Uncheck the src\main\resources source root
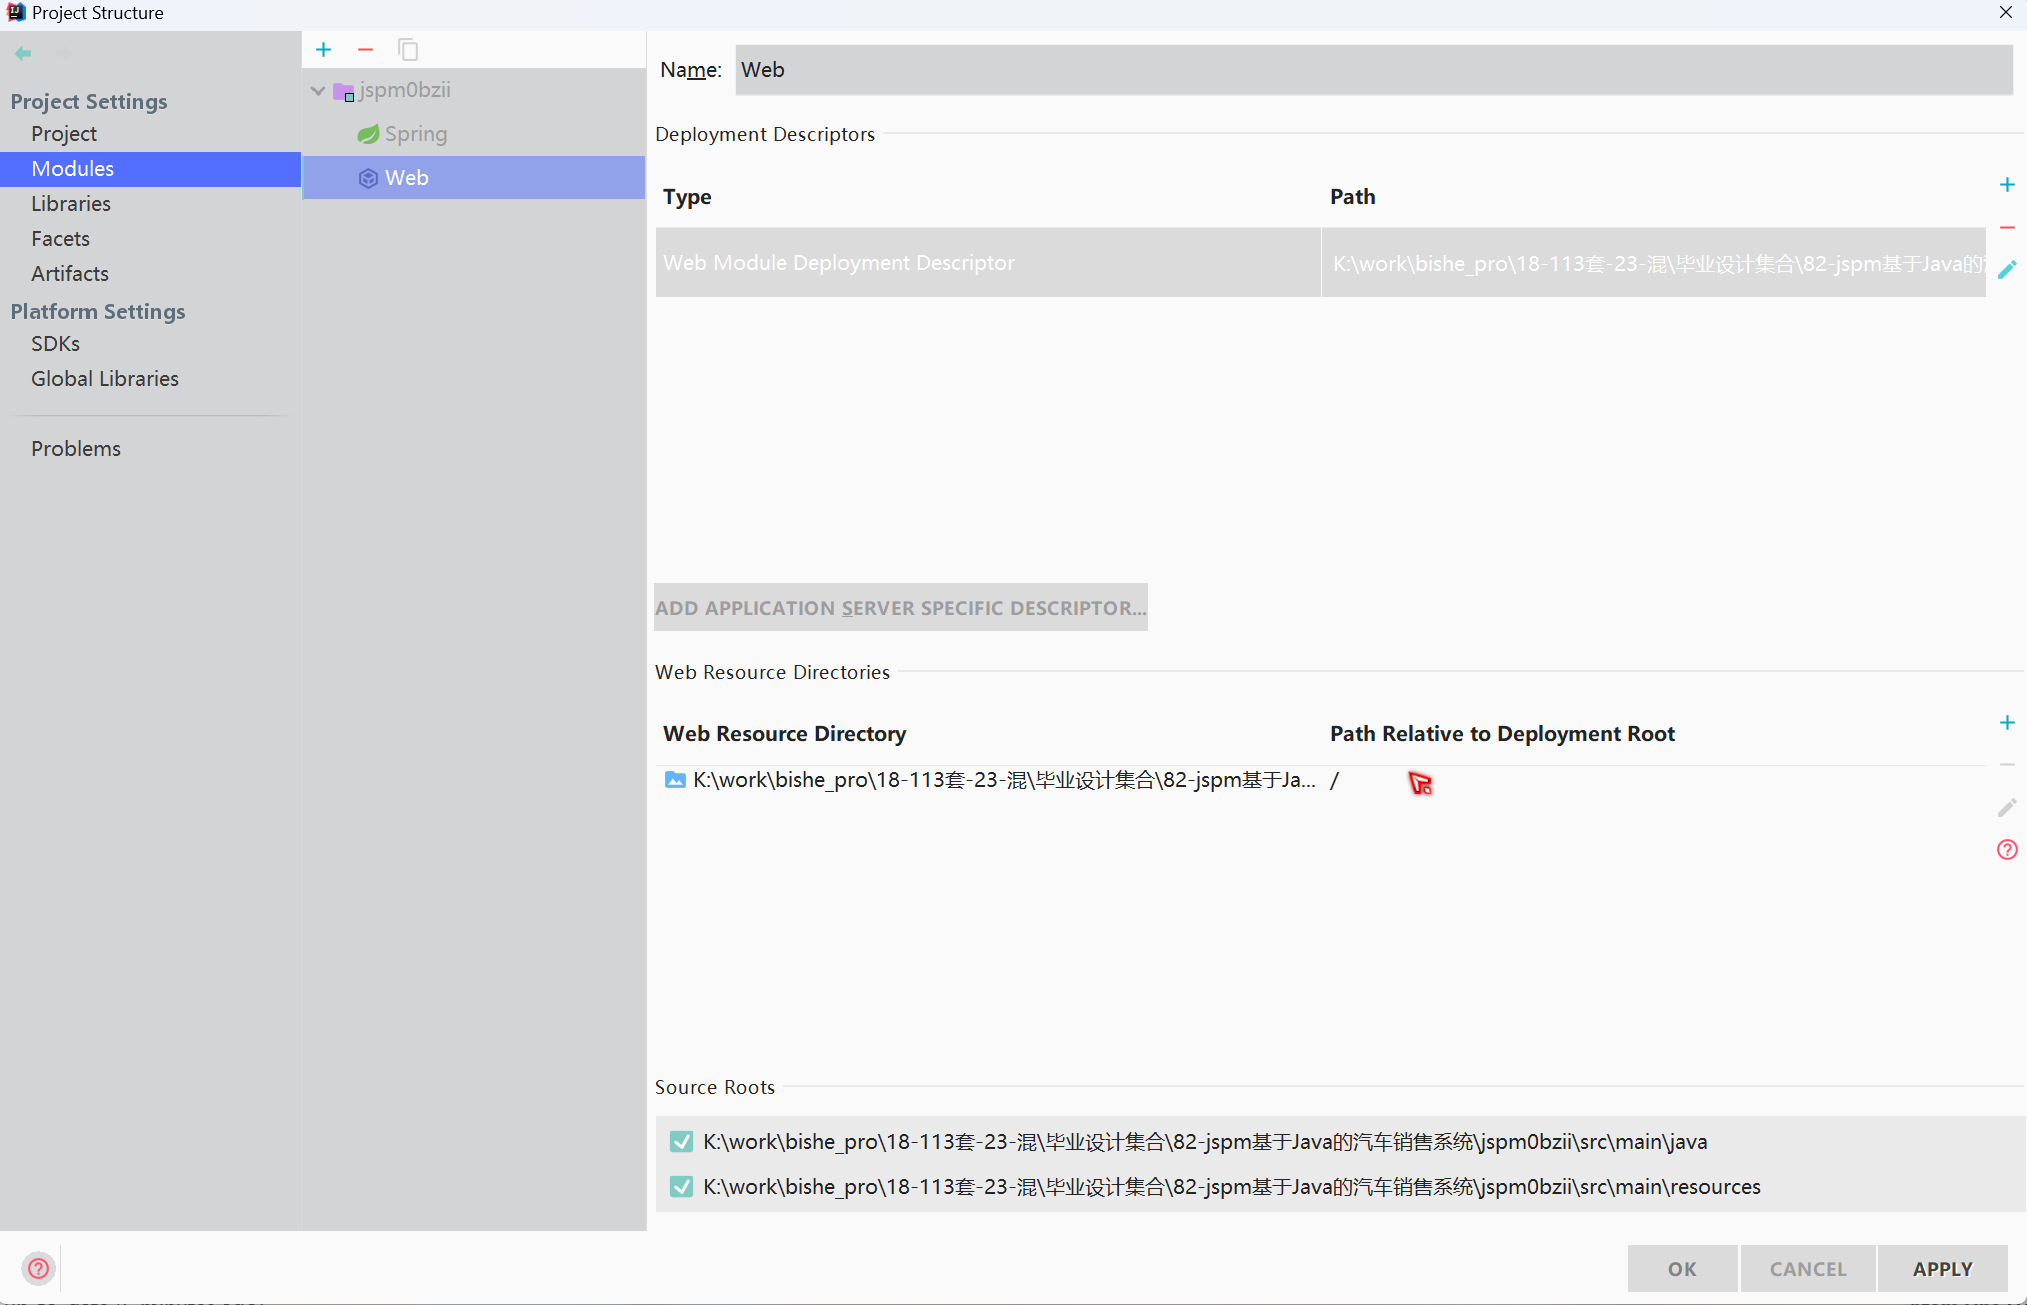Screen dimensions: 2027x1305 tap(682, 1187)
